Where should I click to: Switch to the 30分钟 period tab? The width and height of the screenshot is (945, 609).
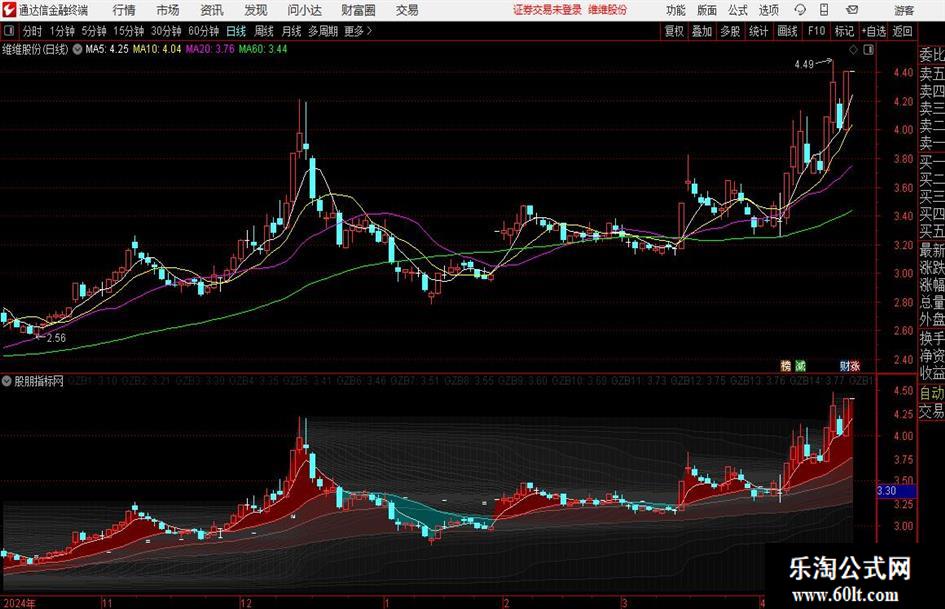pos(166,31)
